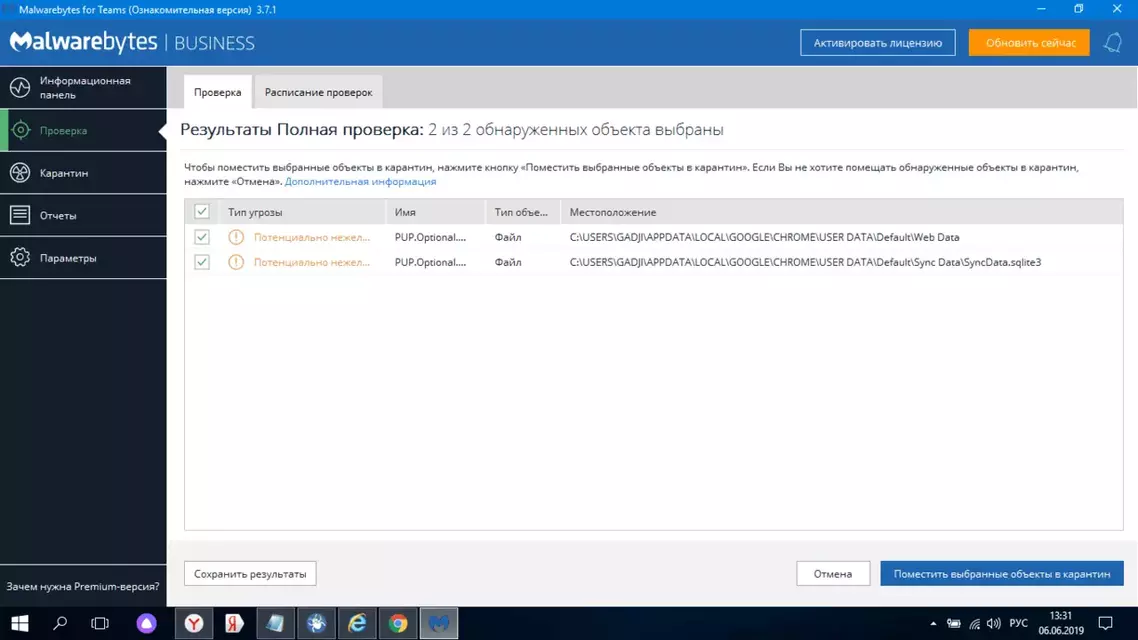Uncheck the SyncData.sqlite3 threat checkbox
Image resolution: width=1138 pixels, height=640 pixels.
202,262
